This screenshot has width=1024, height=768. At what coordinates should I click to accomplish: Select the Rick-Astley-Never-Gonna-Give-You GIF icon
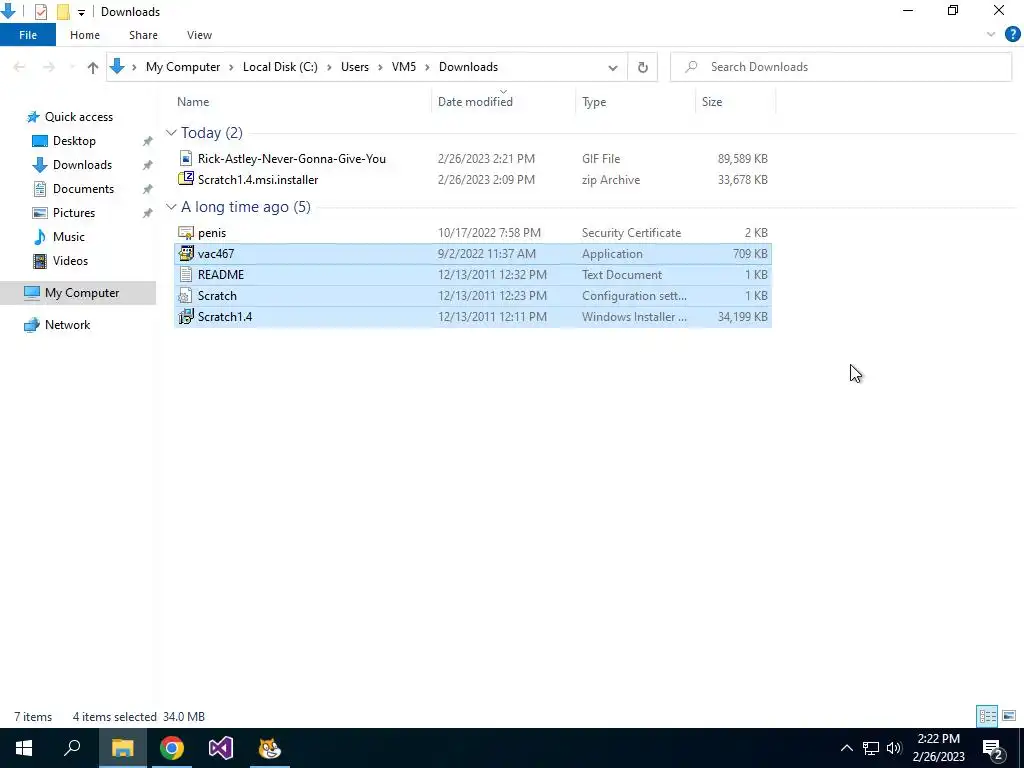186,159
